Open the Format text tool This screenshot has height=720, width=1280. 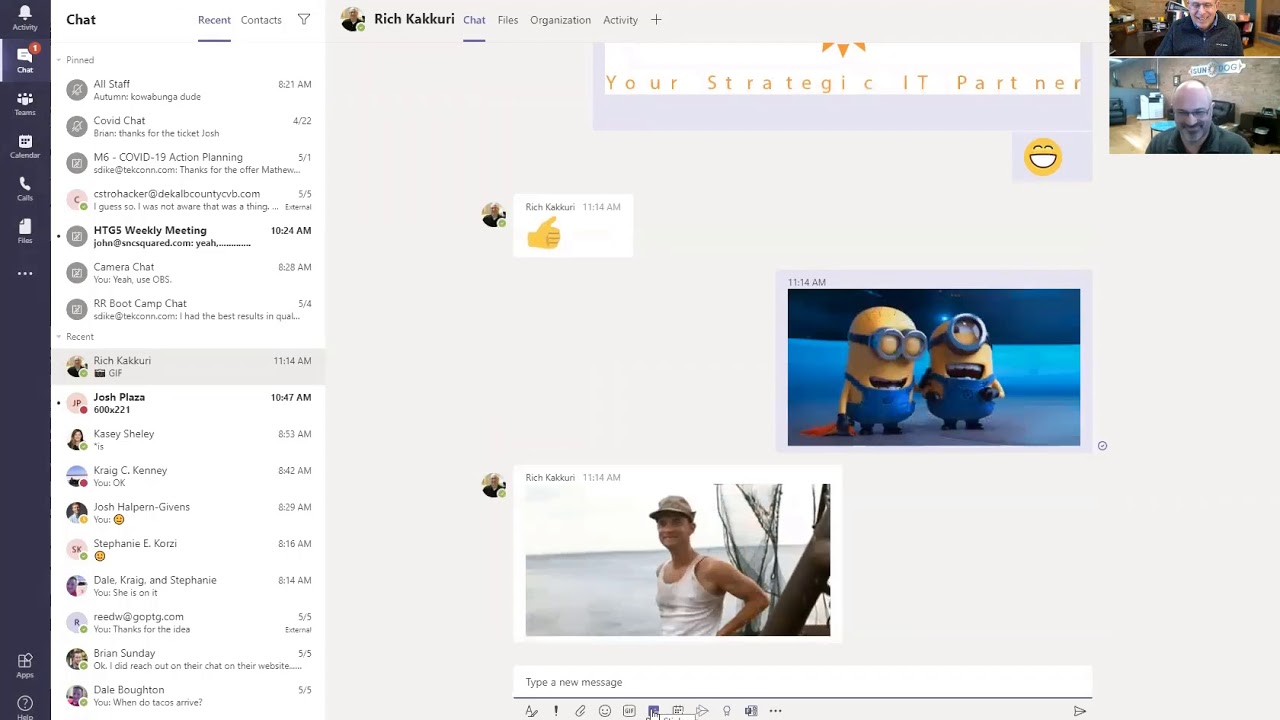(531, 711)
